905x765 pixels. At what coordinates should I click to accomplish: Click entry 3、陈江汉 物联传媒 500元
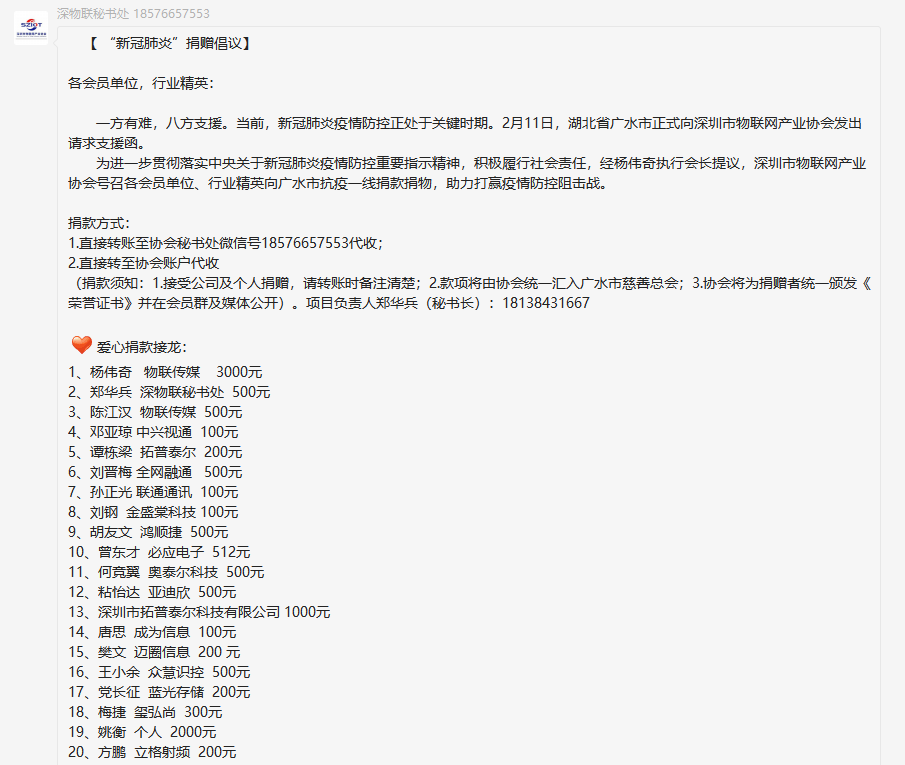click(155, 412)
